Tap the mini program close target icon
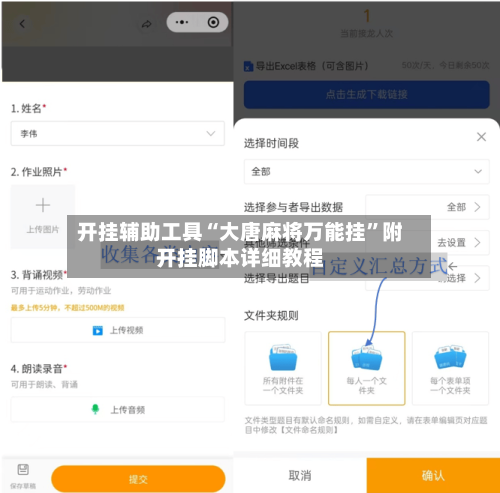Viewport: 500px width, 493px height. (213, 22)
